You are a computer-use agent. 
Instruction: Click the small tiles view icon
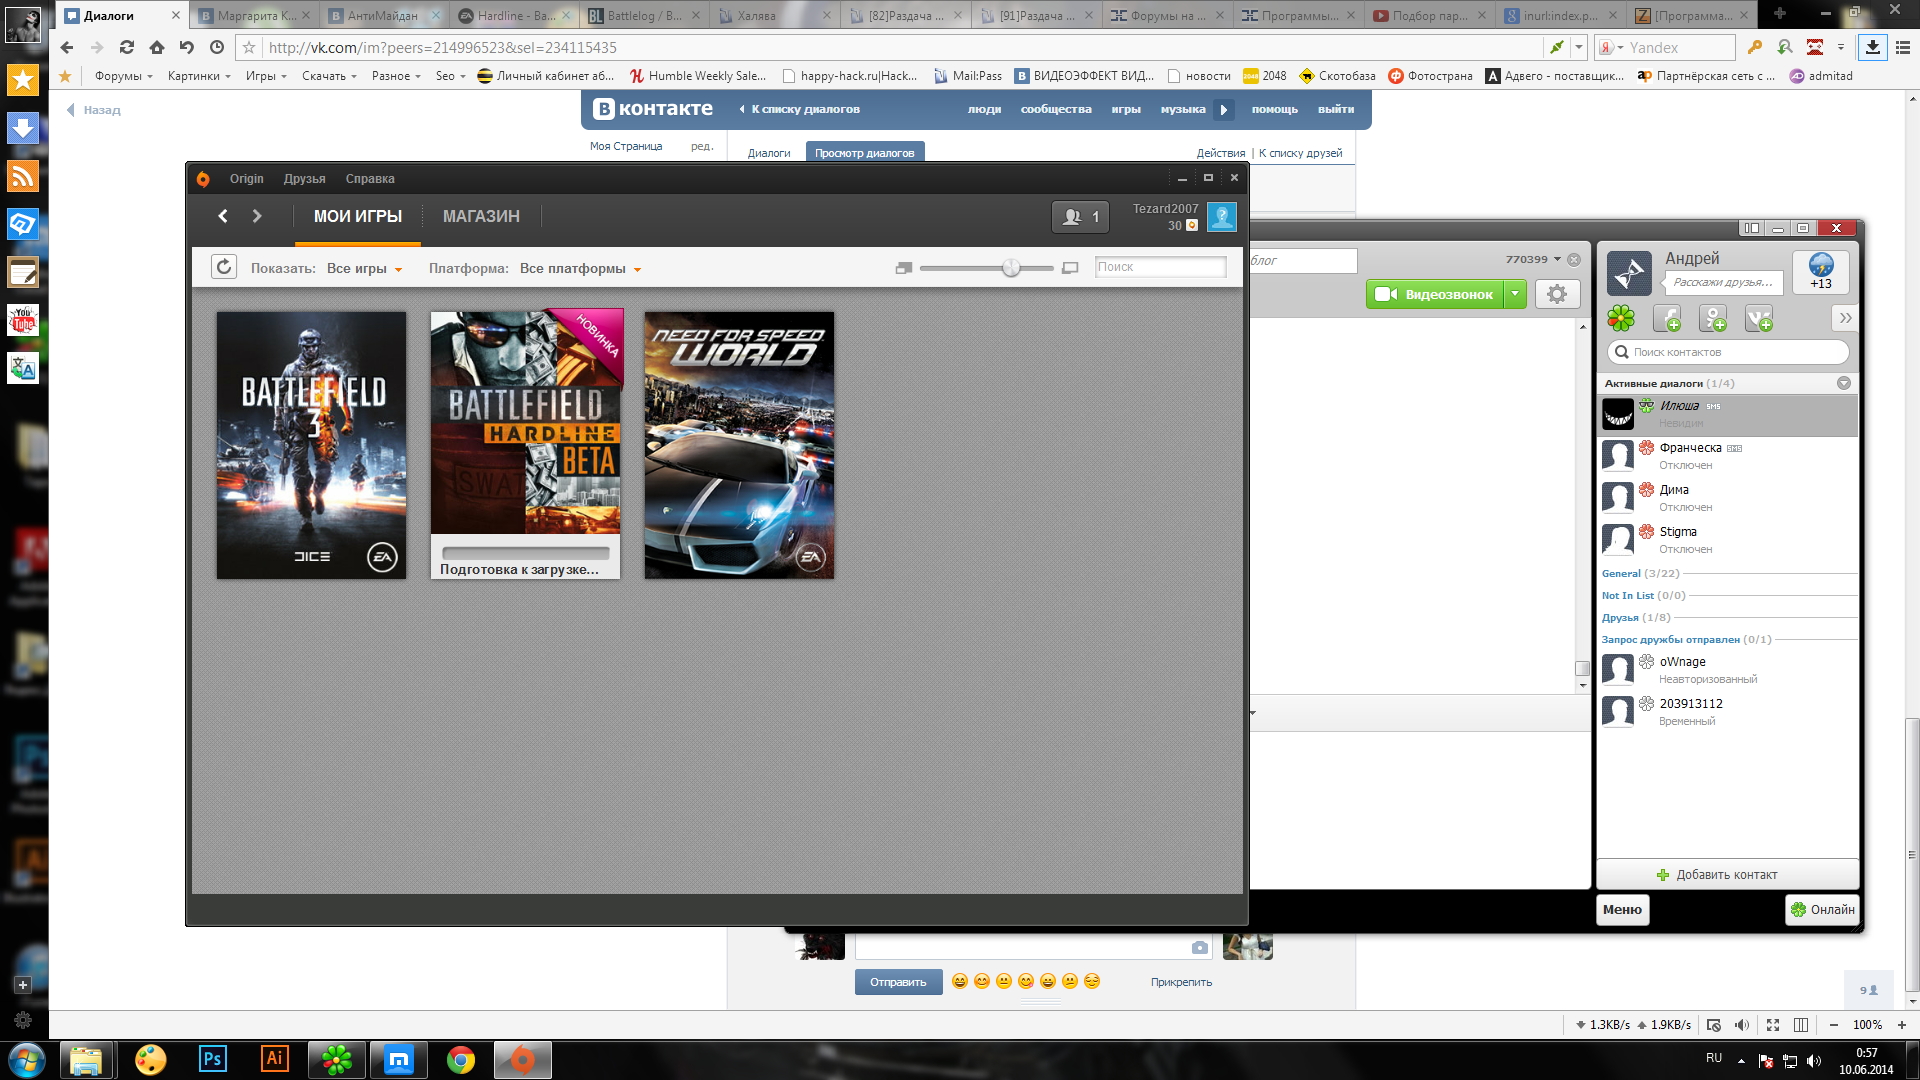pos(904,268)
